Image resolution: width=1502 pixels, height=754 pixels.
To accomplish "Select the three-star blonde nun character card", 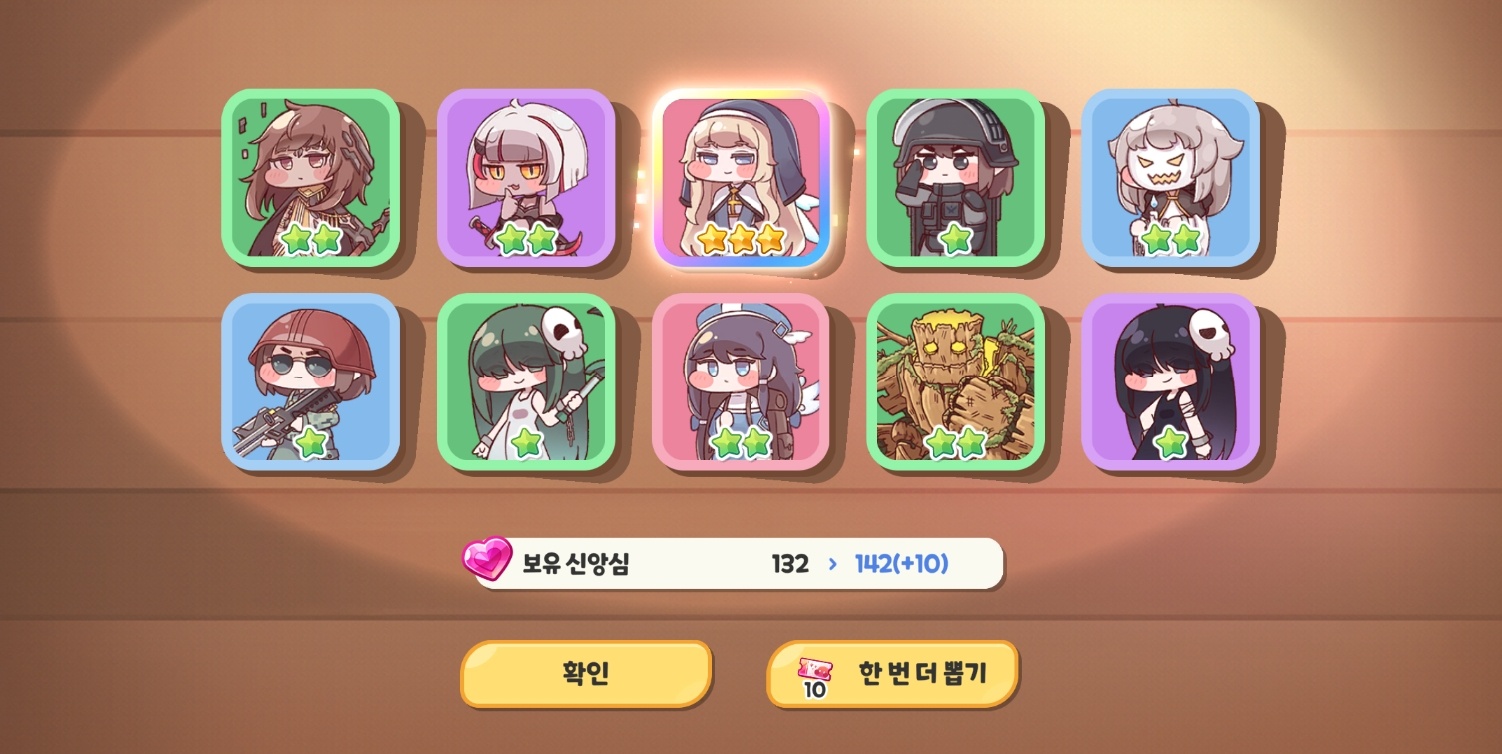I will (741, 178).
